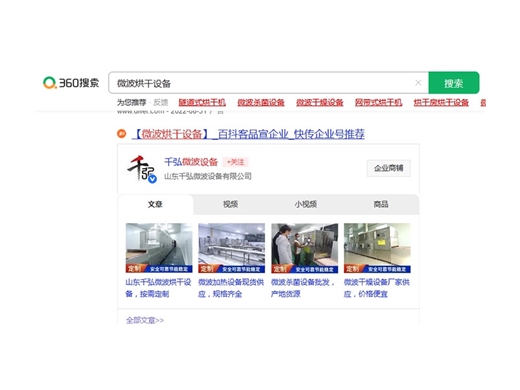Viewport: 520px width, 390px height.
Task: Open the 【微波烘干设备】百科 result title
Action: 248,134
